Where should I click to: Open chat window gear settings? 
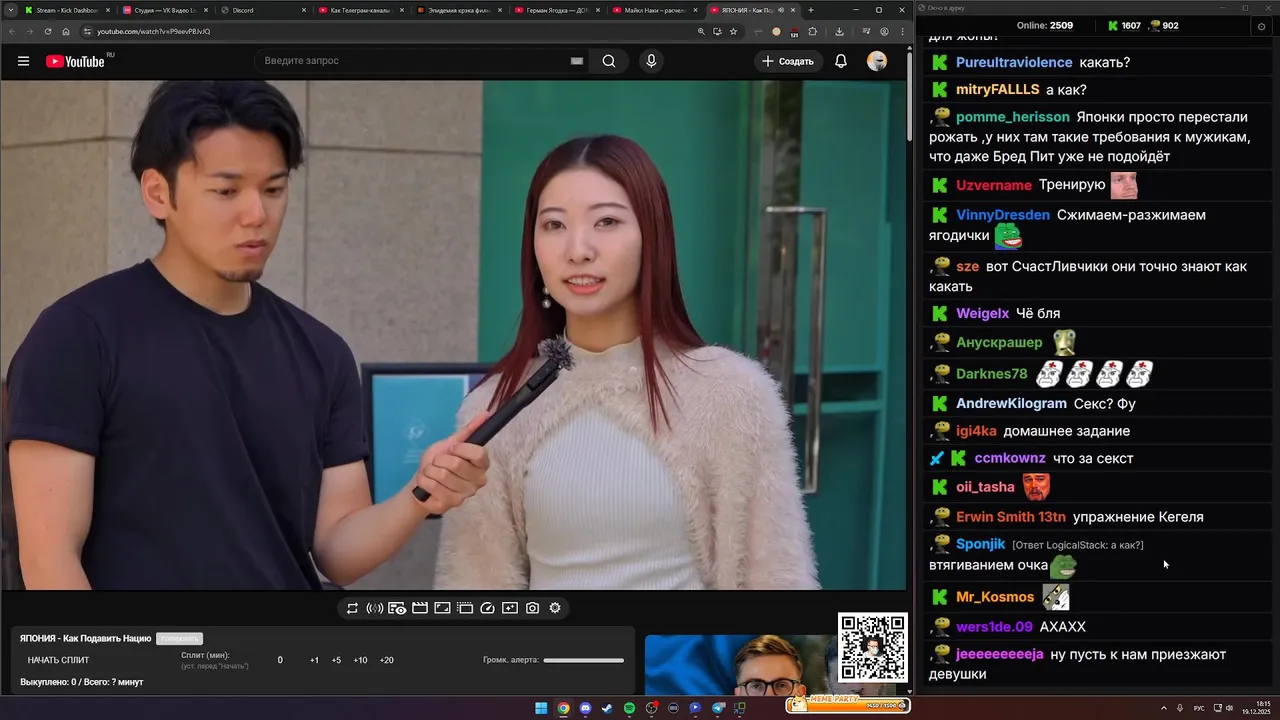point(1261,26)
